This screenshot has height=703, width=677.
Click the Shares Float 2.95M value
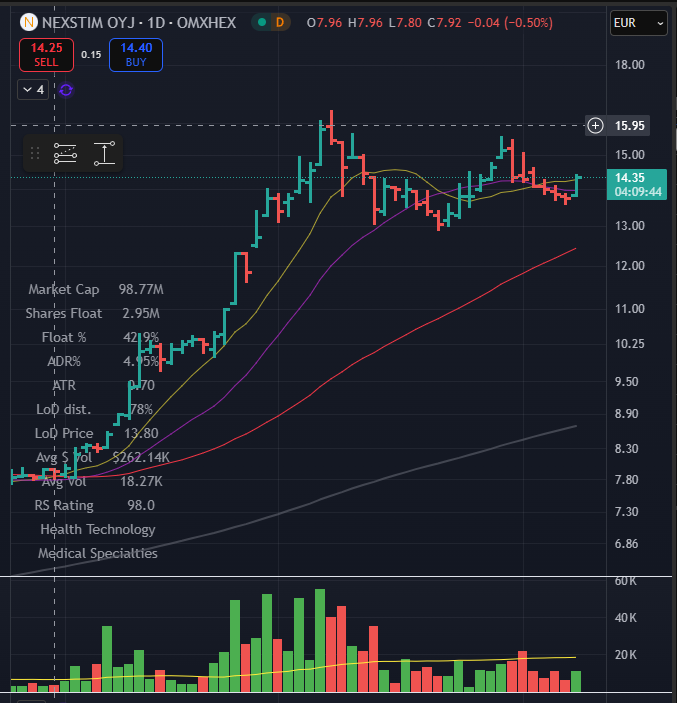(141, 313)
